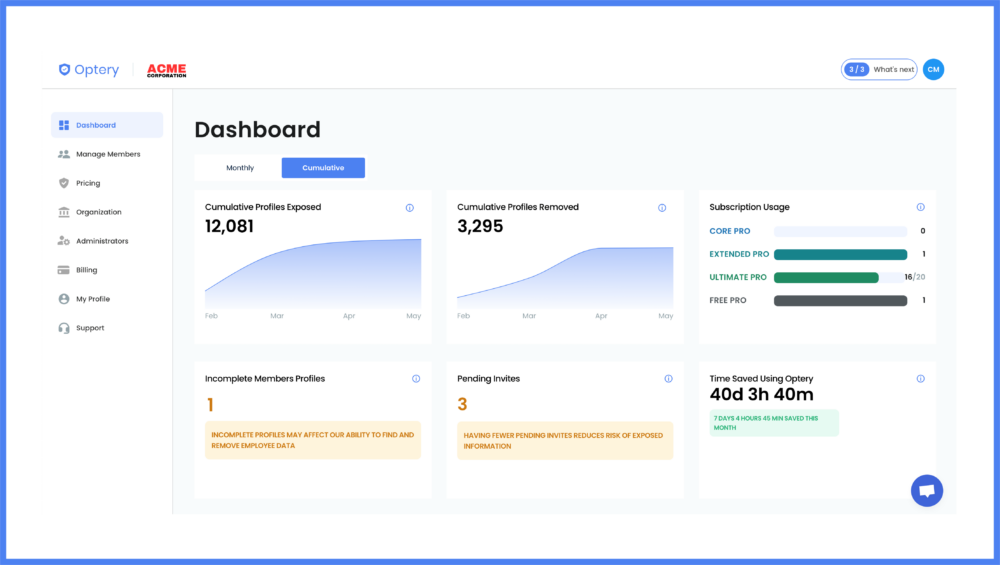Show info for Time Saved Using Optery

[920, 379]
